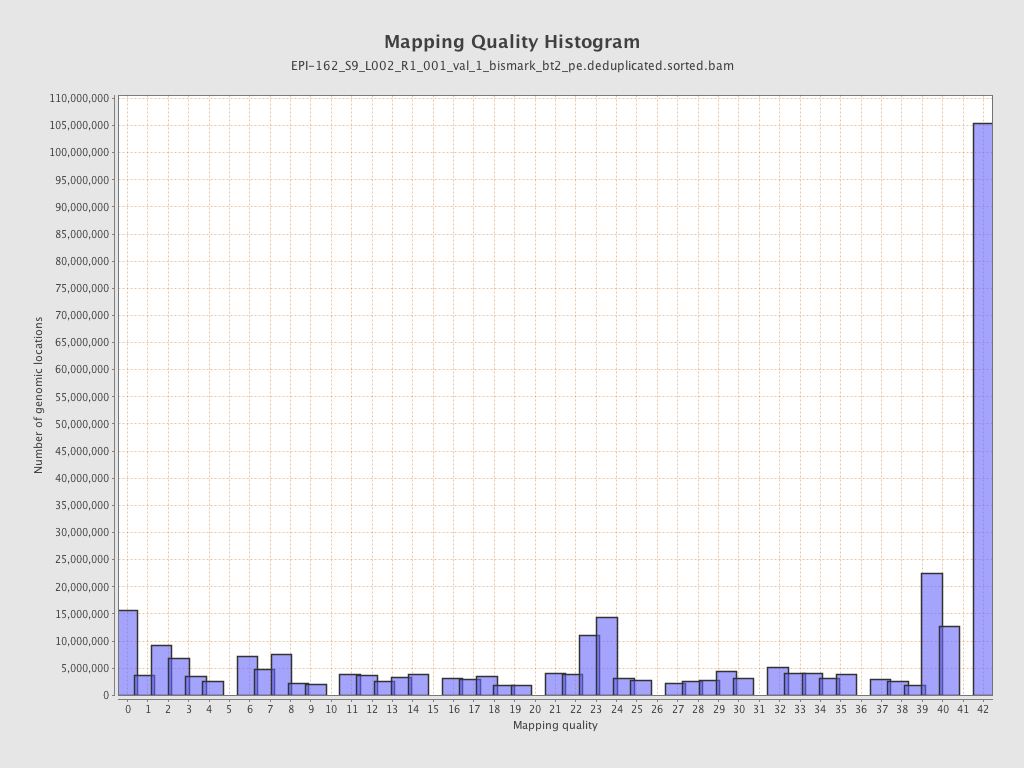Click the x-axis tick label 5
This screenshot has height=768, width=1024.
point(229,709)
